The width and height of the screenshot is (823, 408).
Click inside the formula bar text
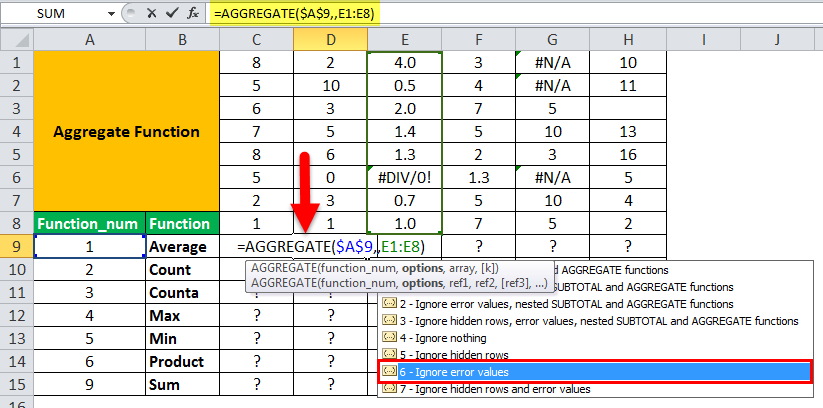pyautogui.click(x=294, y=14)
